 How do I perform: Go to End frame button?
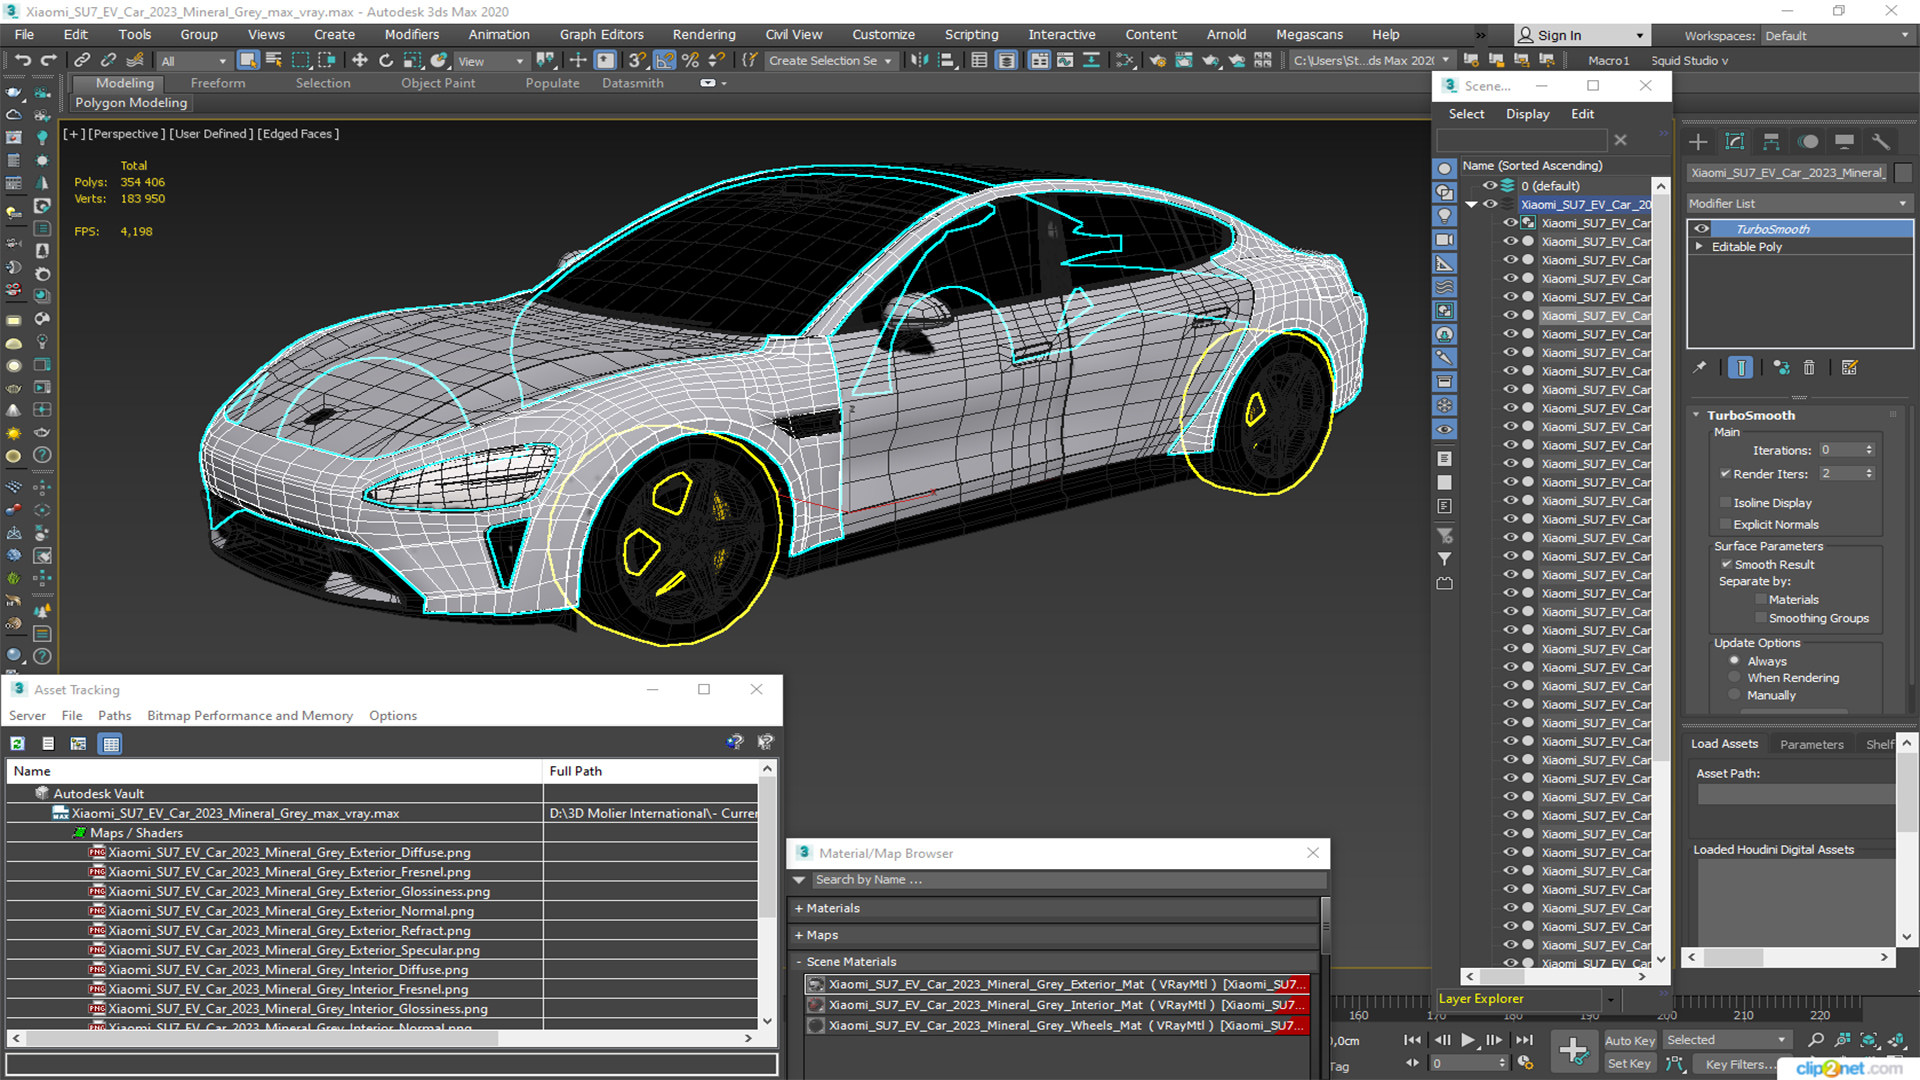tap(1524, 1040)
